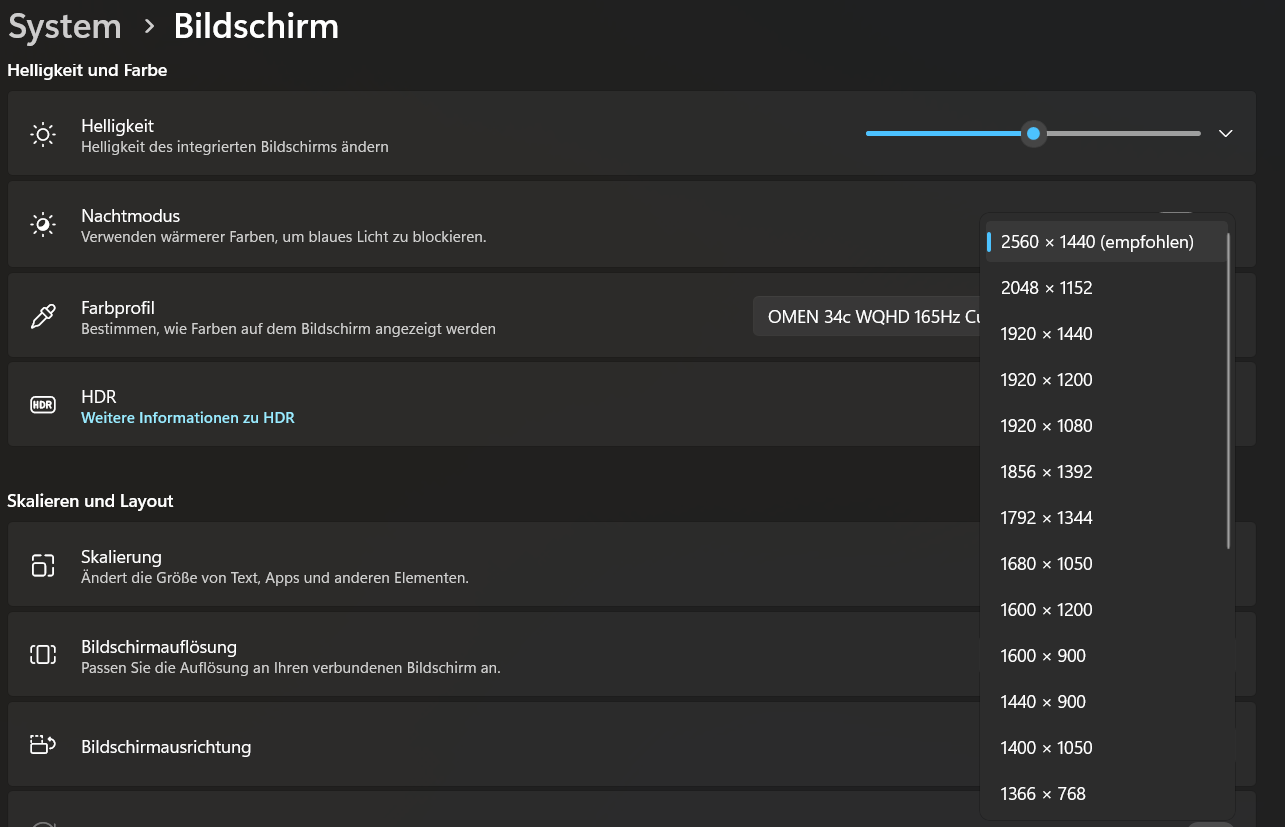
Task: Click the Helligkeit brightness slider handle
Action: pos(1034,134)
